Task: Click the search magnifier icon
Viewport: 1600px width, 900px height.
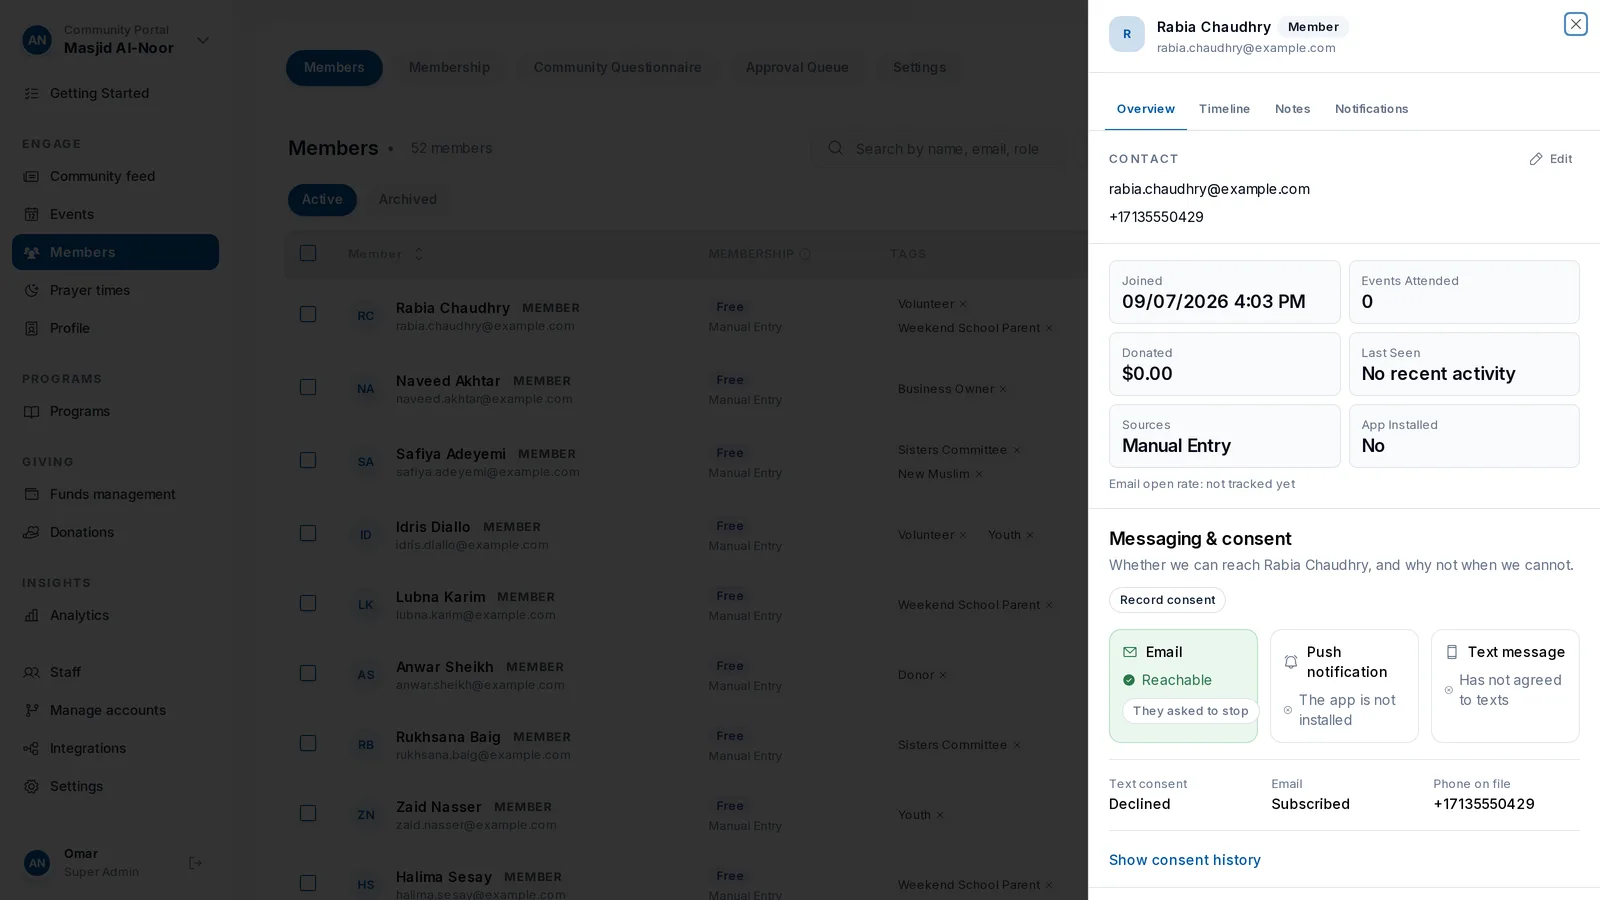Action: pyautogui.click(x=836, y=148)
